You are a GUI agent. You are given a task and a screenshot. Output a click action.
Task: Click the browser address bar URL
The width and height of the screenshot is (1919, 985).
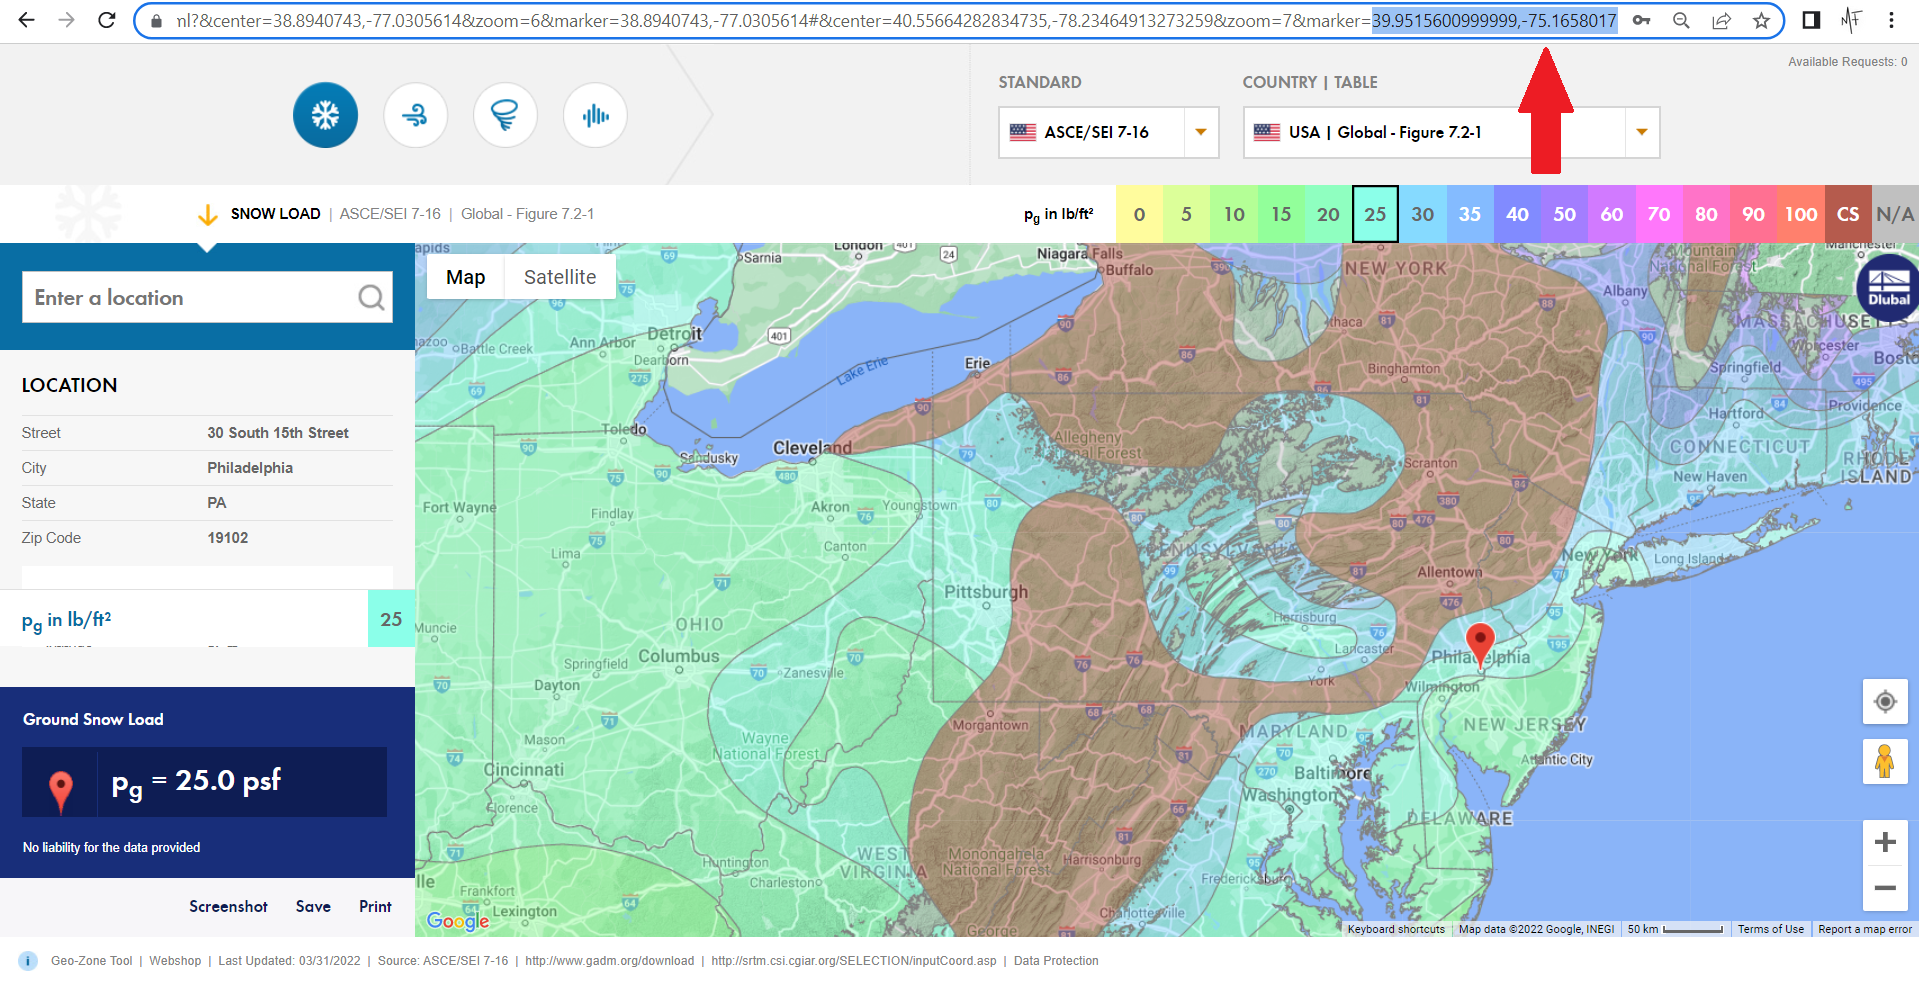(896, 20)
